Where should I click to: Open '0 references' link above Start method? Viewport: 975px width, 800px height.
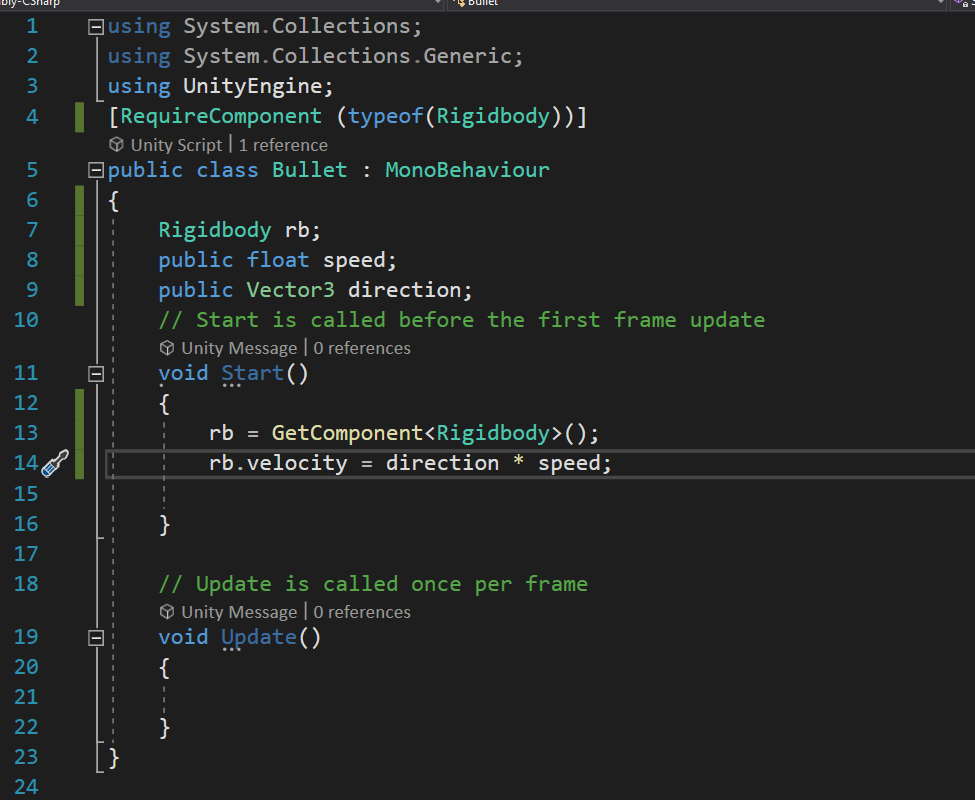[362, 348]
